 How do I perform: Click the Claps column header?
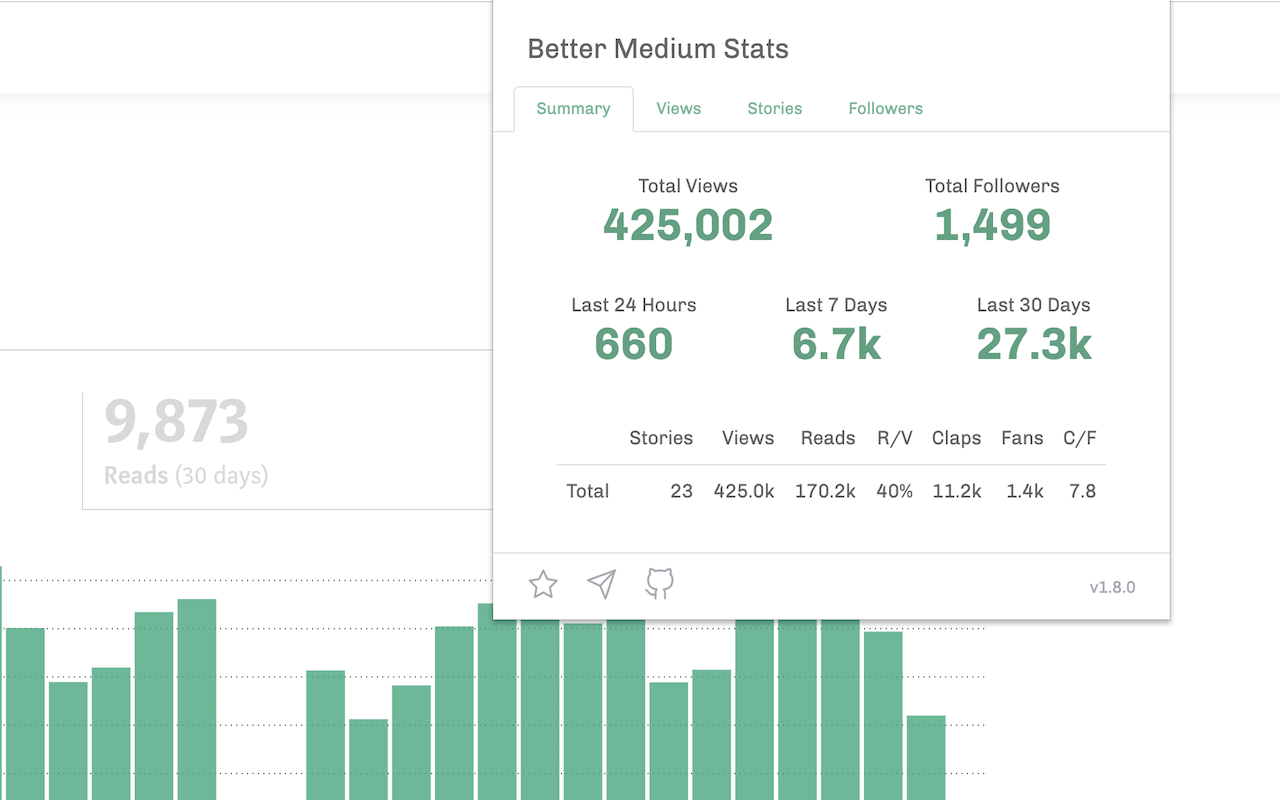[957, 438]
